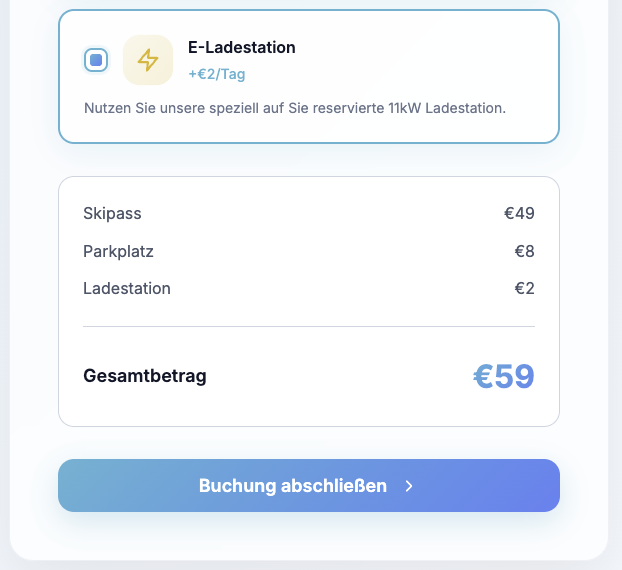Click the €59 total amount
The height and width of the screenshot is (570, 622).
coord(503,377)
